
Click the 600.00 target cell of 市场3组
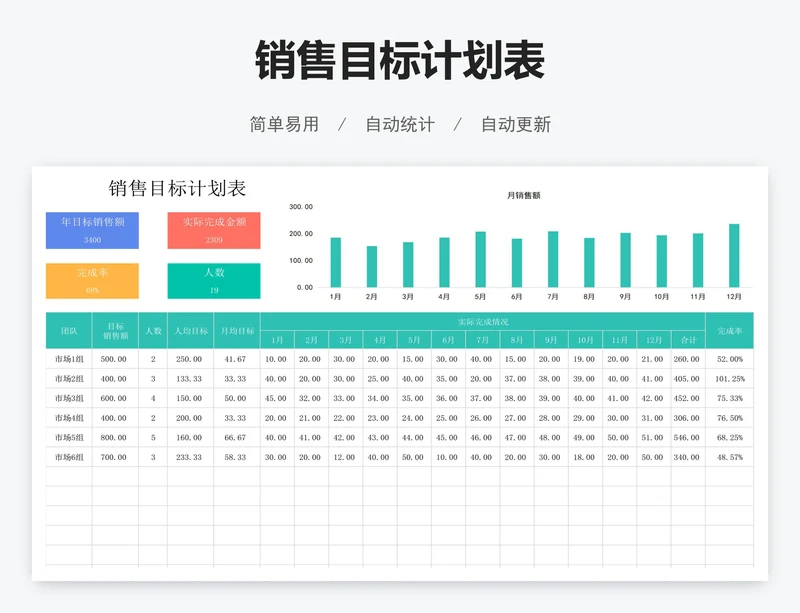pyautogui.click(x=114, y=398)
